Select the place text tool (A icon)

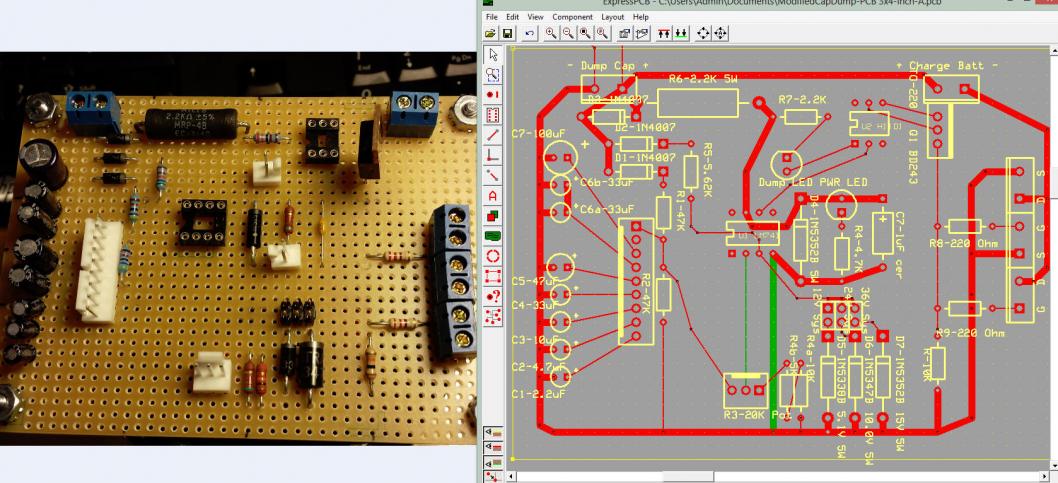point(493,196)
